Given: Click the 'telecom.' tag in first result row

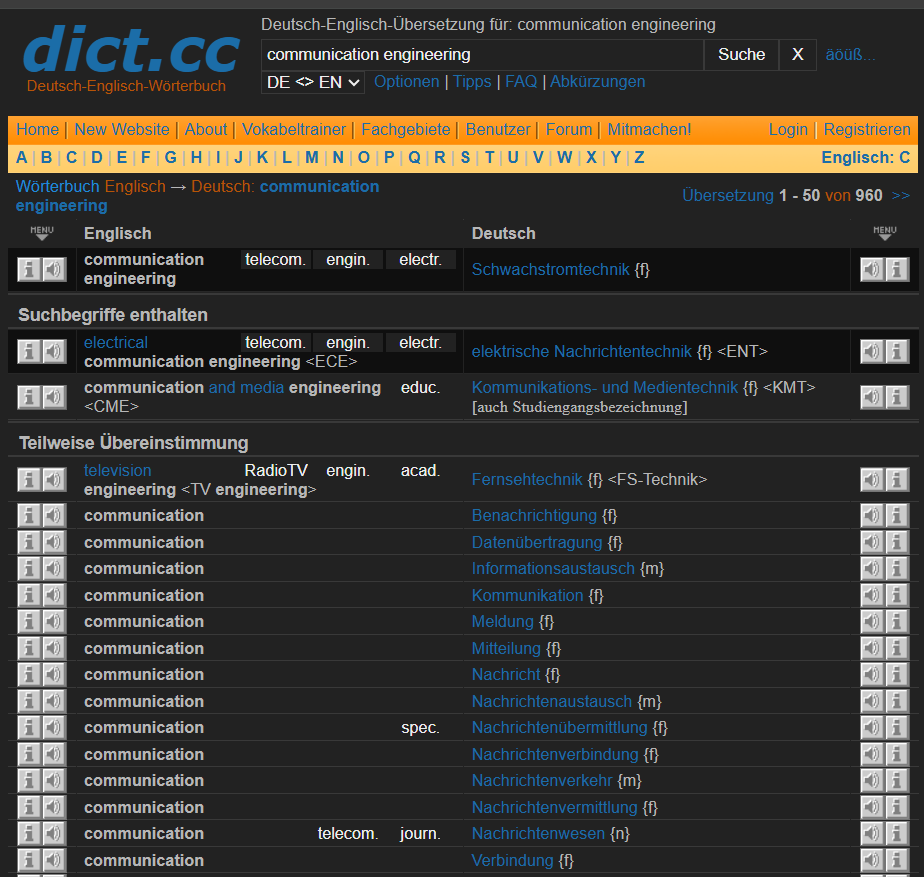Looking at the screenshot, I should point(275,260).
